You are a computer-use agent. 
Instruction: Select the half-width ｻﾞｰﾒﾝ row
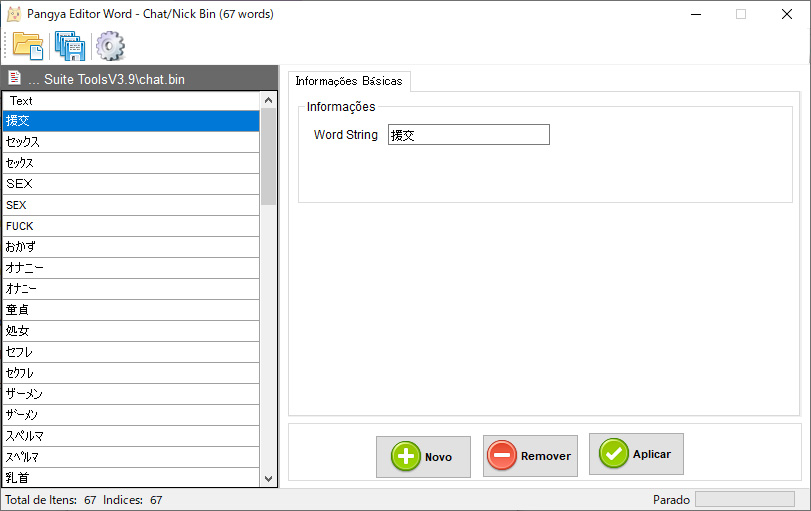coord(131,415)
